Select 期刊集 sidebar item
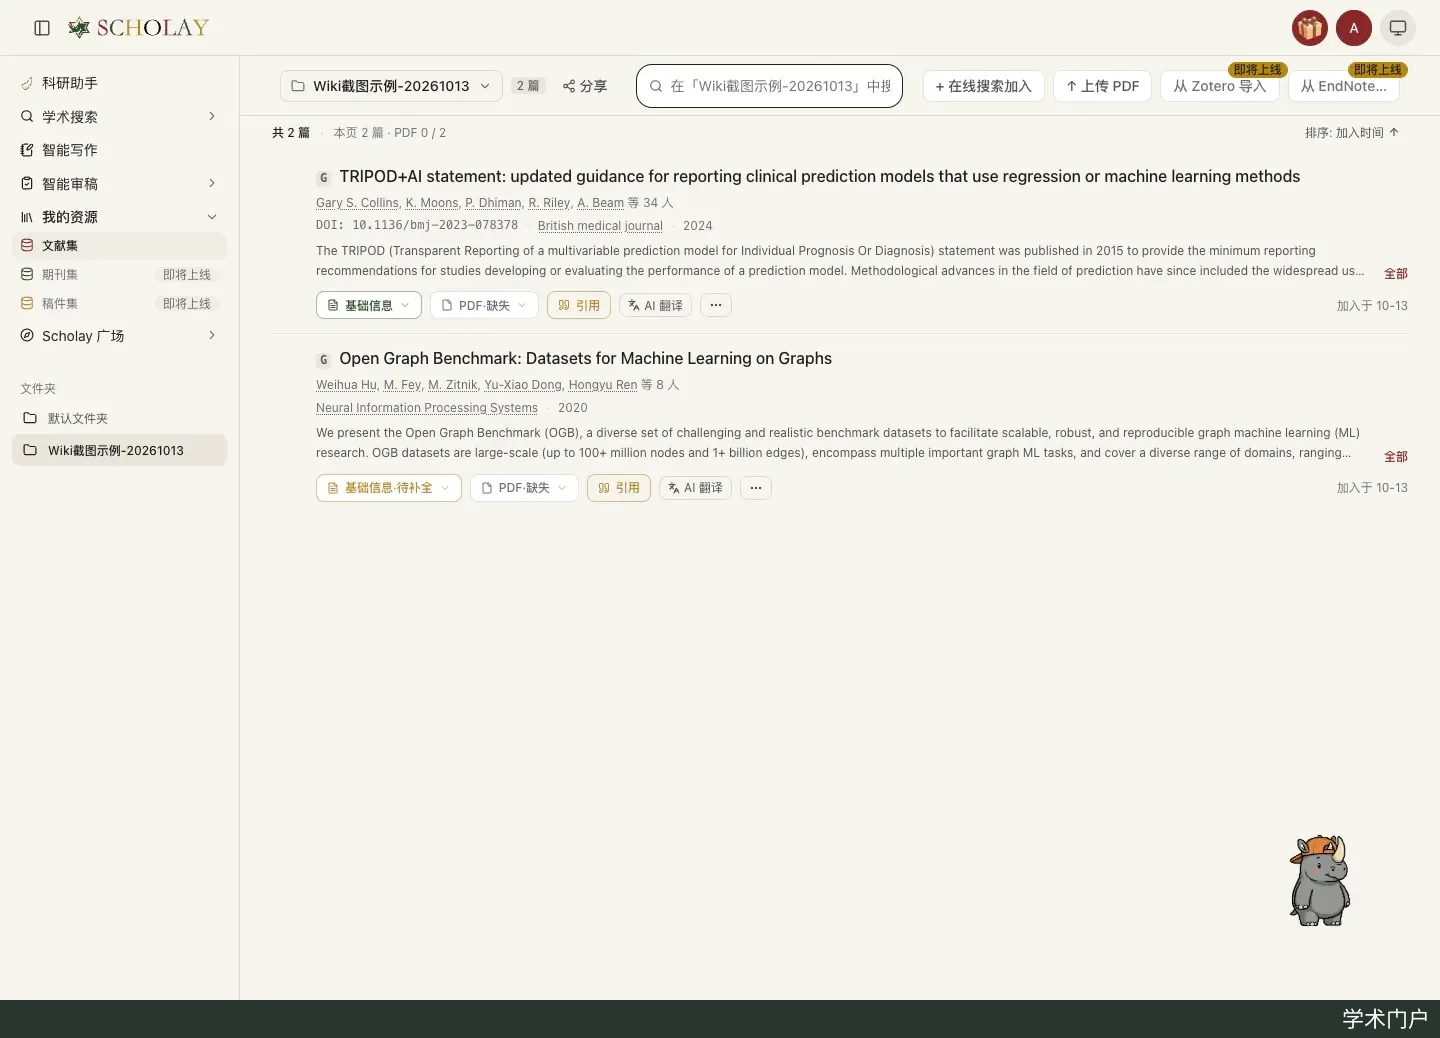 click(120, 274)
